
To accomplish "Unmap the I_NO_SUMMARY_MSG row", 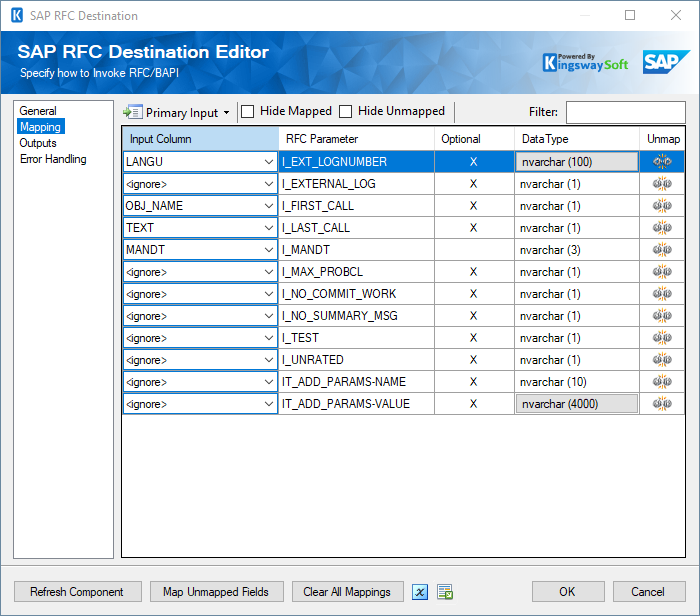I will point(662,316).
